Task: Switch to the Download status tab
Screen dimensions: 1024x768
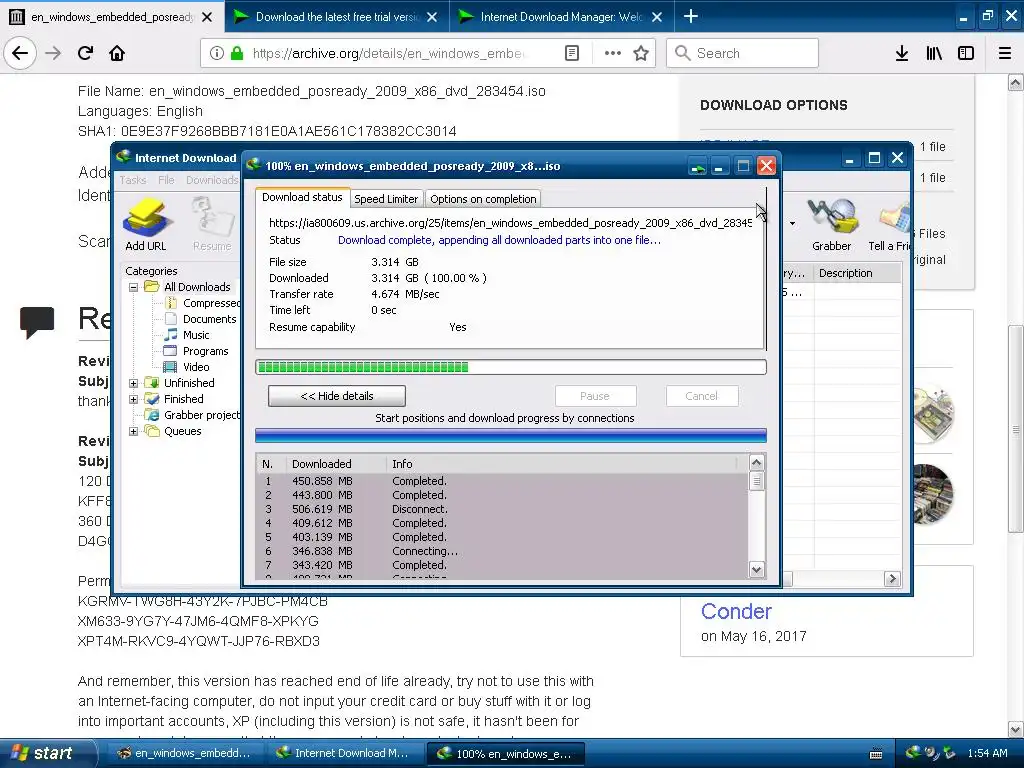Action: click(302, 197)
